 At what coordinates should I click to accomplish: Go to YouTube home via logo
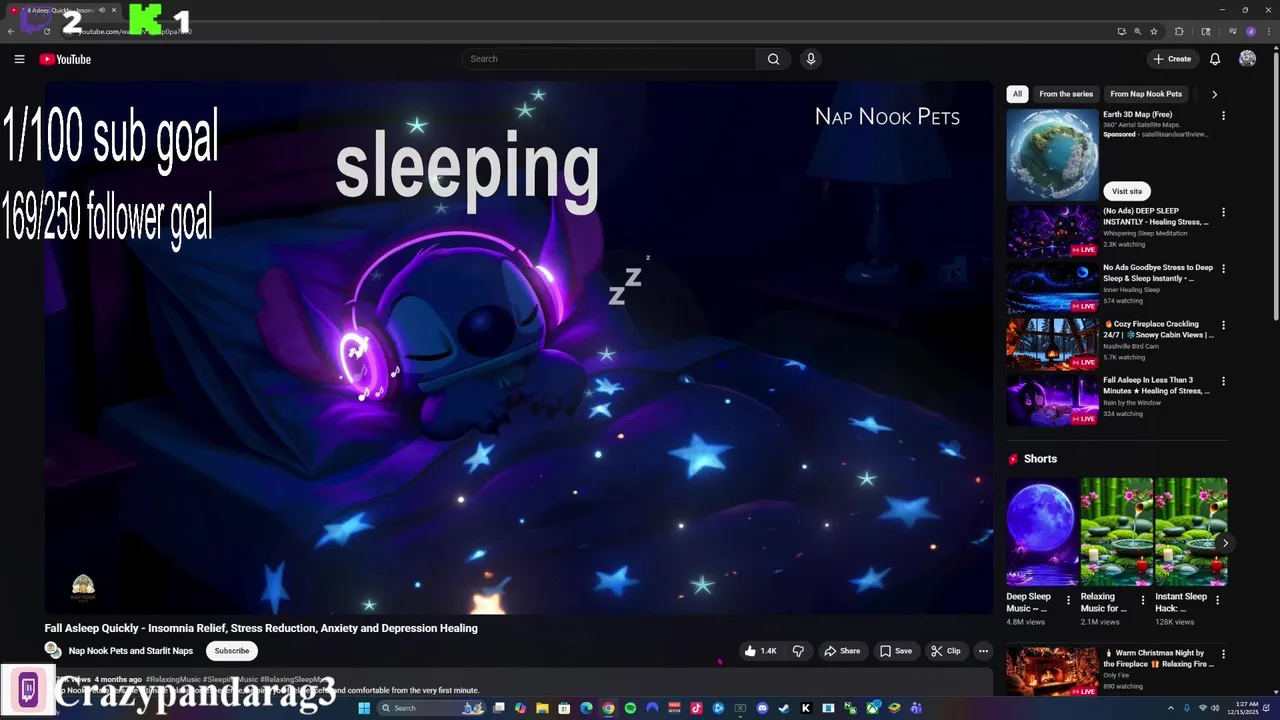pos(65,59)
